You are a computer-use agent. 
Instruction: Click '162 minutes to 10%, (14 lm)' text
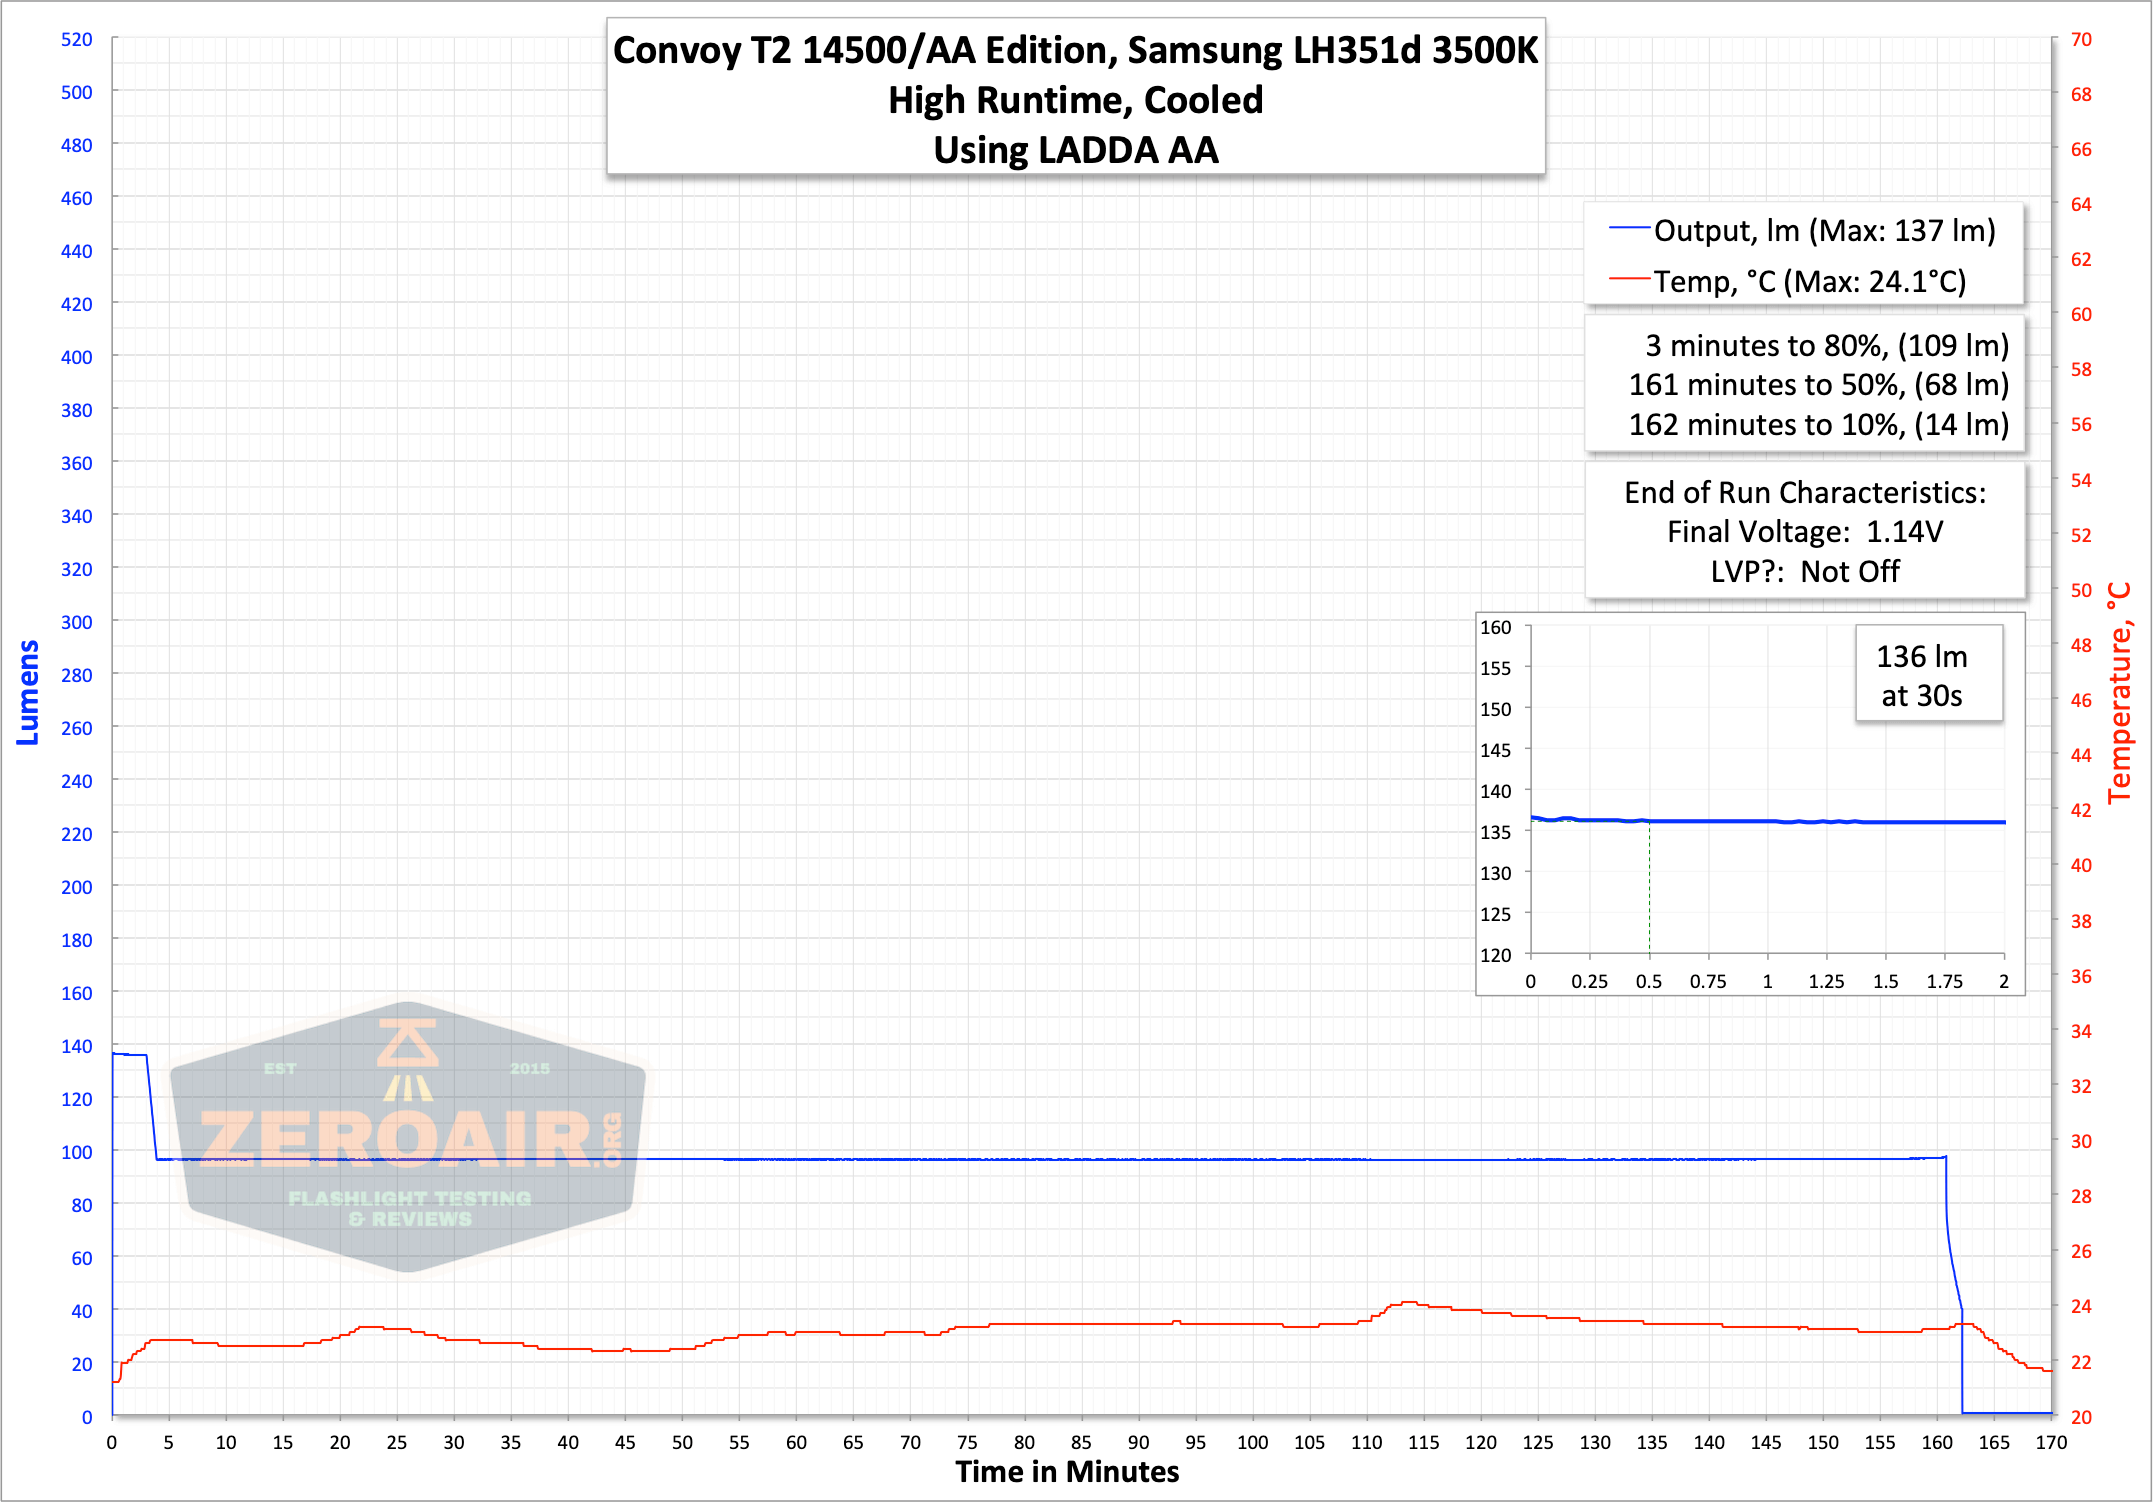[x=1819, y=425]
